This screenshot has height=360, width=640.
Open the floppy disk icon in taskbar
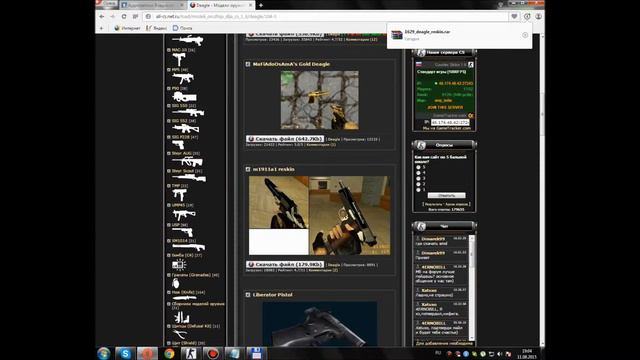256,353
